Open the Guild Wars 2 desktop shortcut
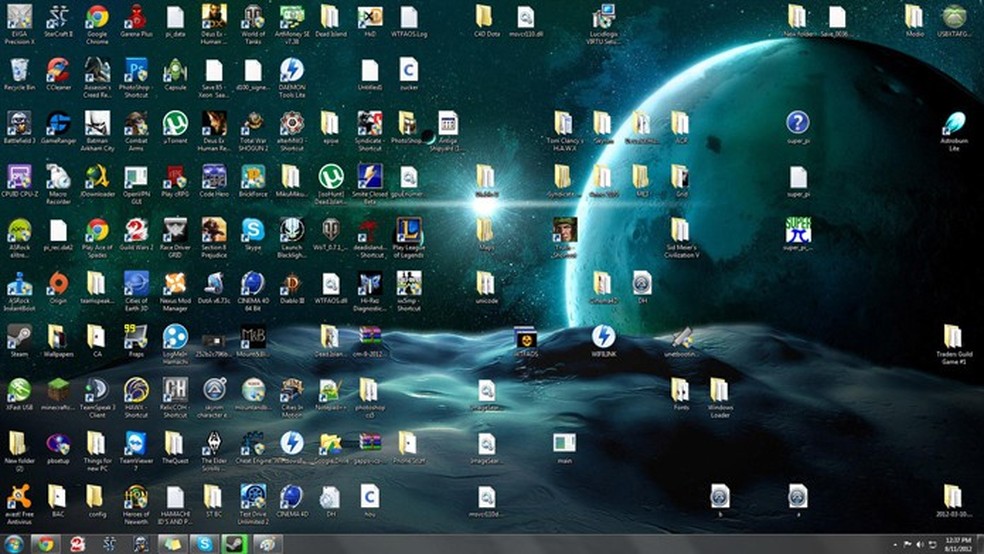Image resolution: width=984 pixels, height=554 pixels. [x=136, y=231]
